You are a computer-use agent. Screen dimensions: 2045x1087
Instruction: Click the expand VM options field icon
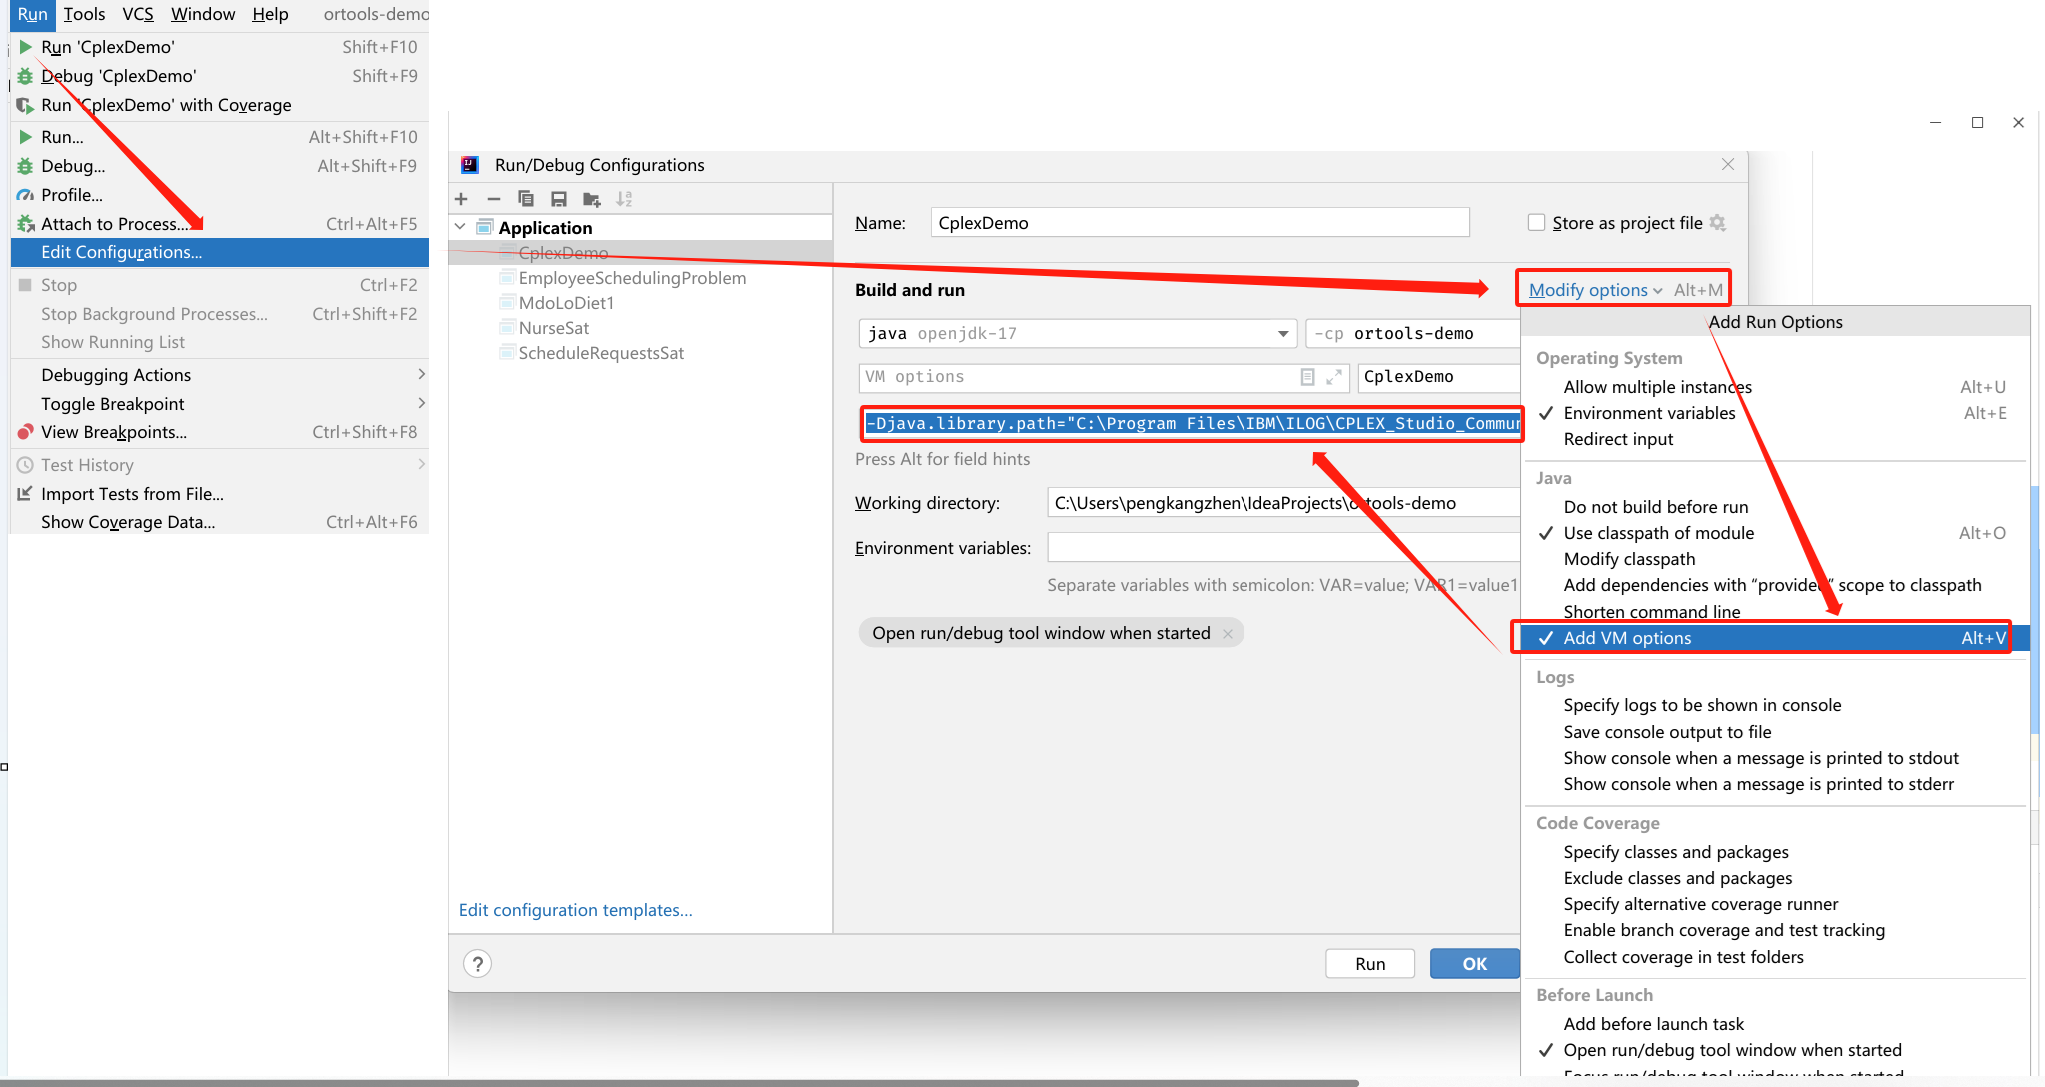tap(1333, 377)
